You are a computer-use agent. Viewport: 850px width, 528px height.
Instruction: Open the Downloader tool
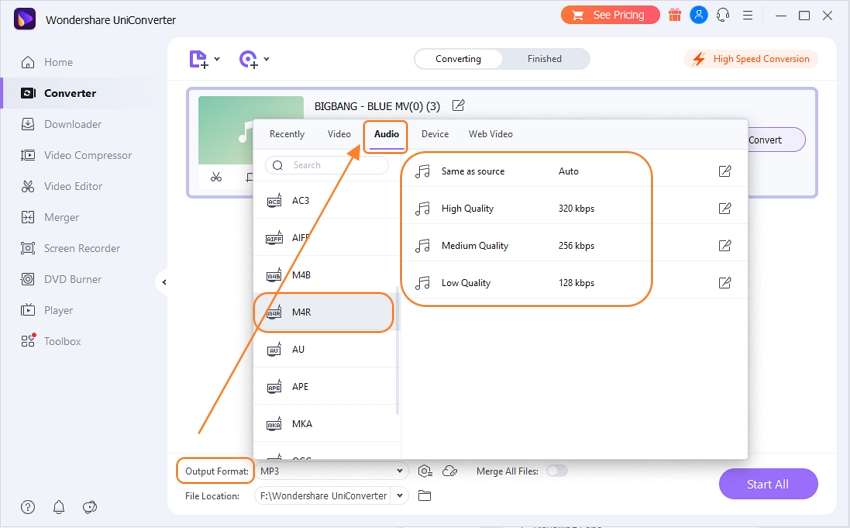61,124
